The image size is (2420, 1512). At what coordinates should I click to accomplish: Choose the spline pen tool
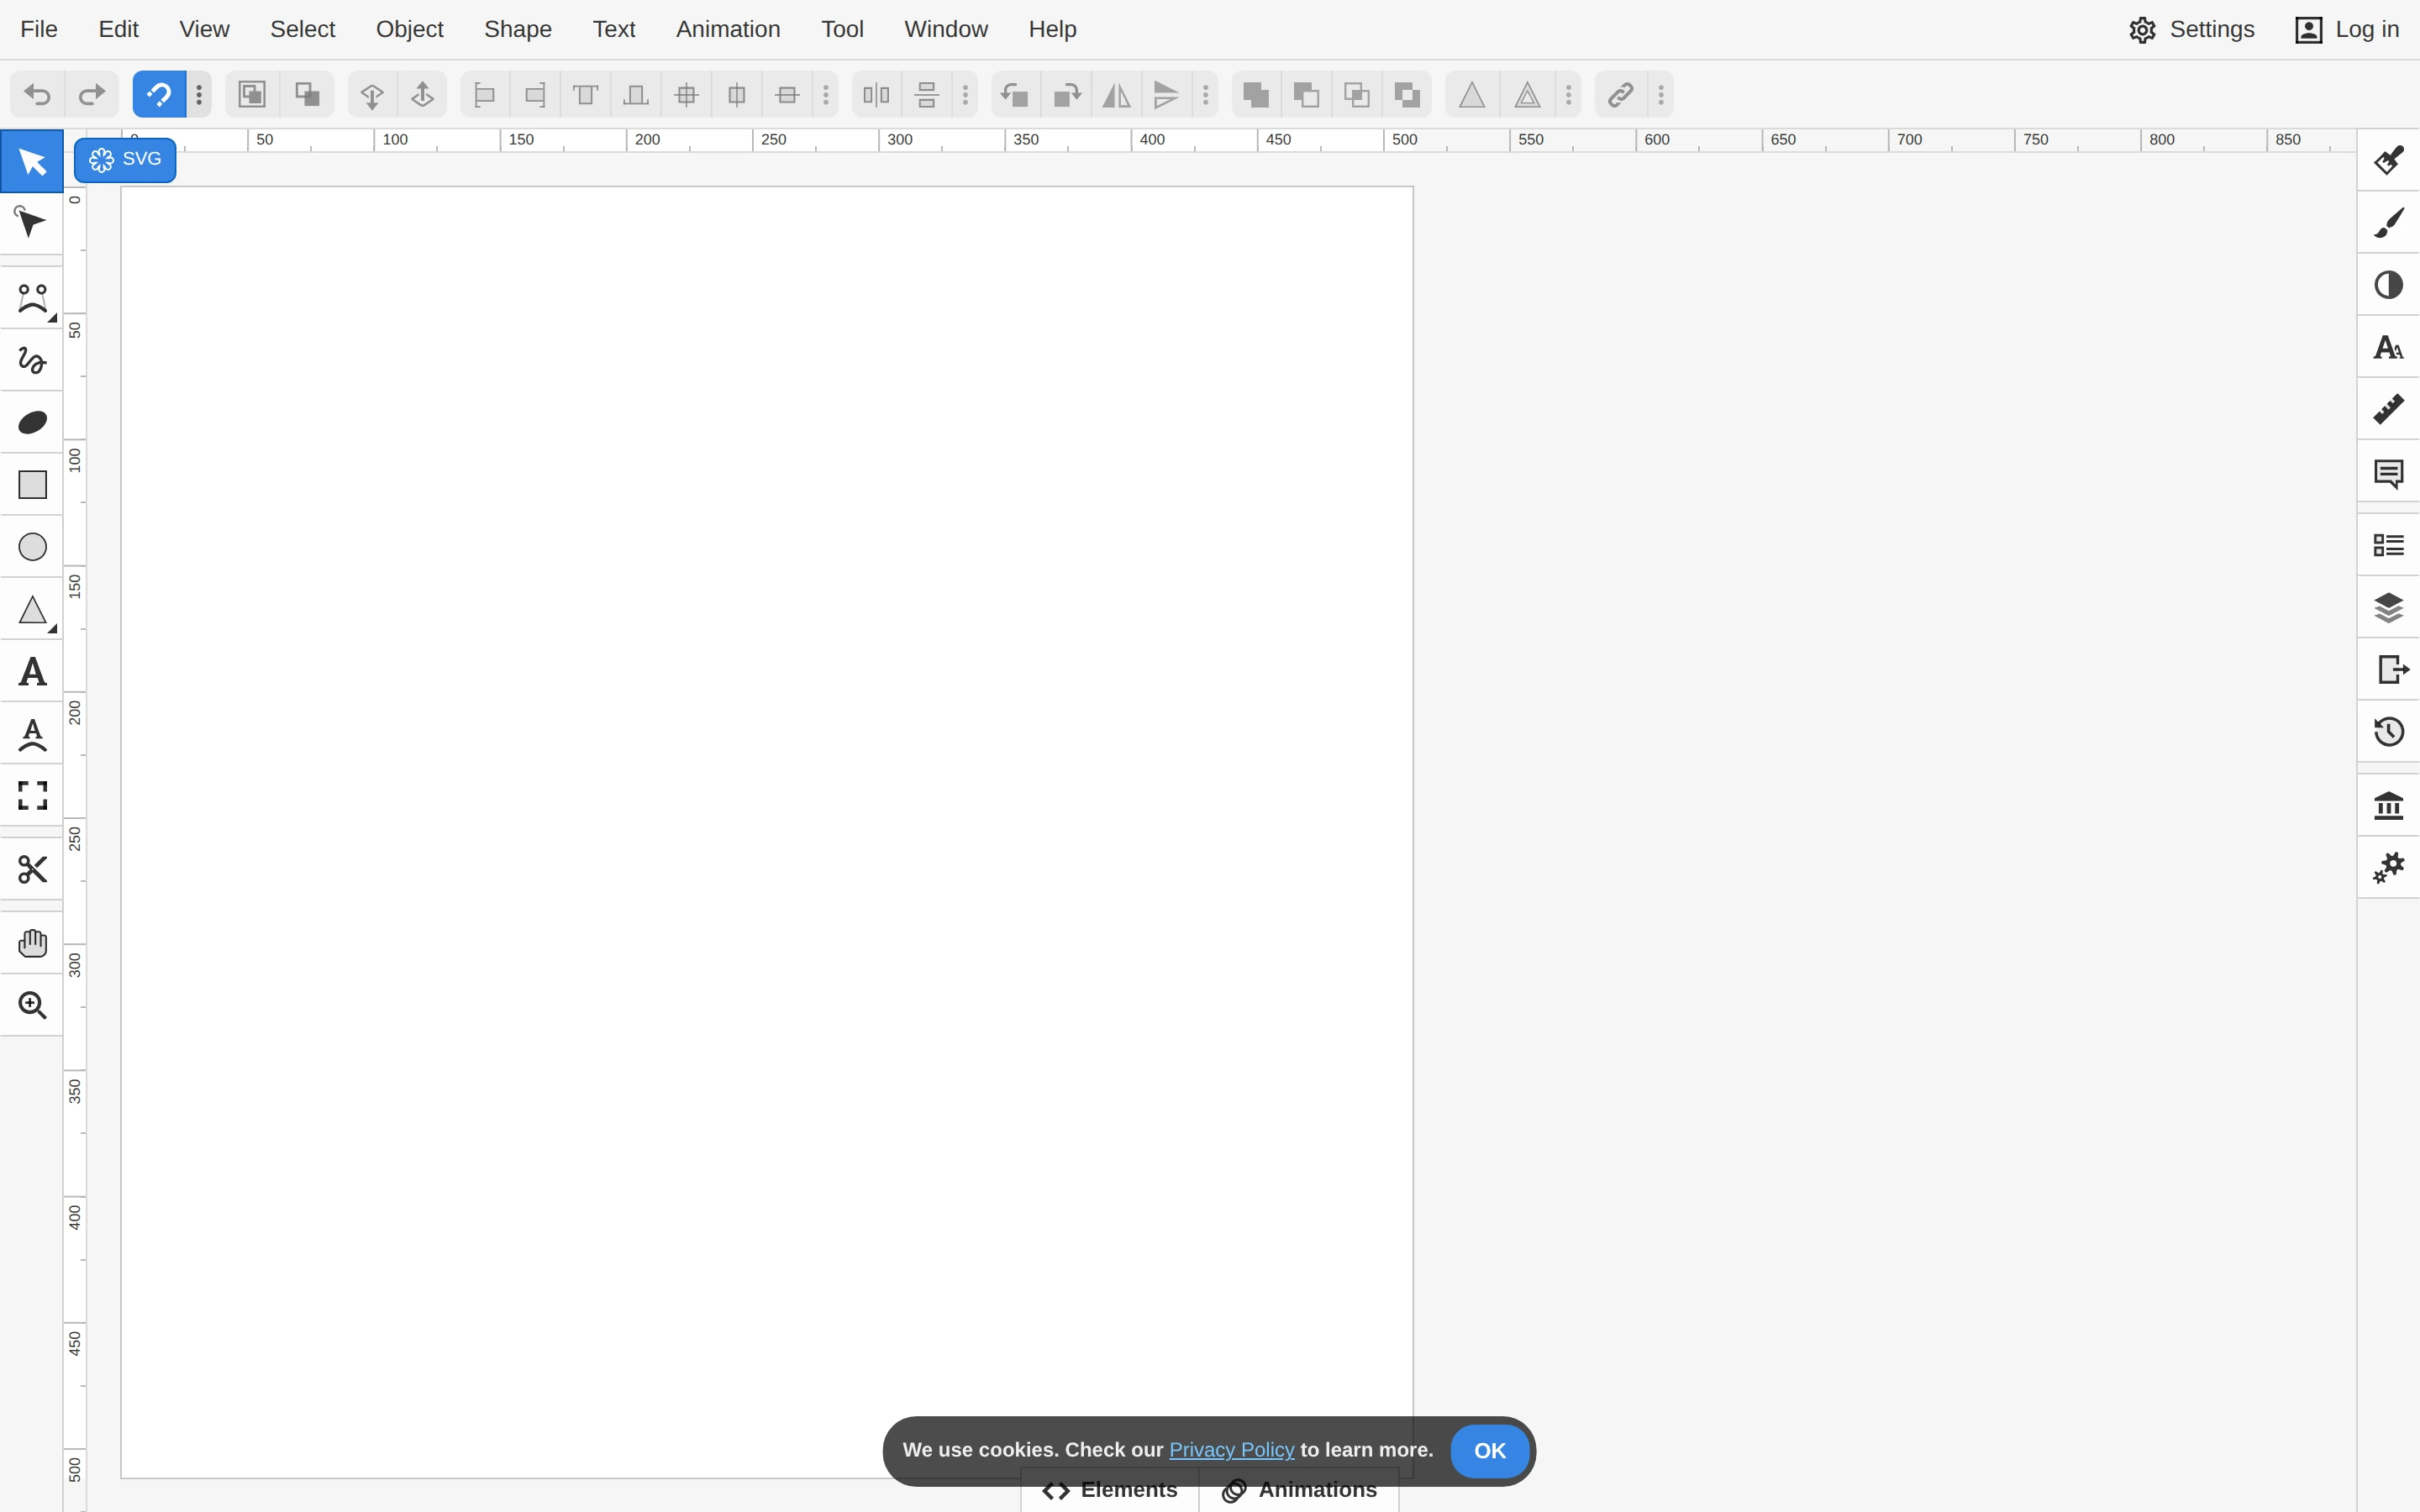(32, 298)
